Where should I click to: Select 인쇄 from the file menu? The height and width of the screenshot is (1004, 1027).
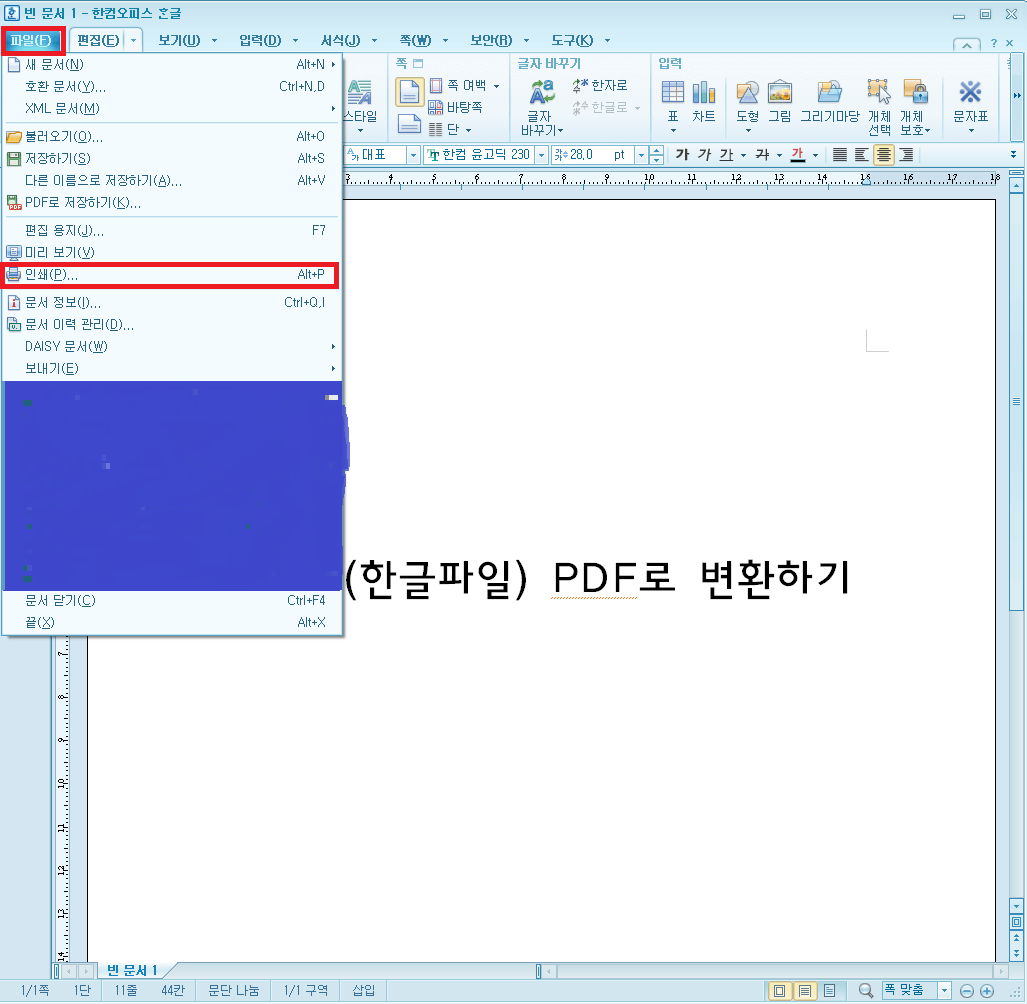pyautogui.click(x=100, y=276)
